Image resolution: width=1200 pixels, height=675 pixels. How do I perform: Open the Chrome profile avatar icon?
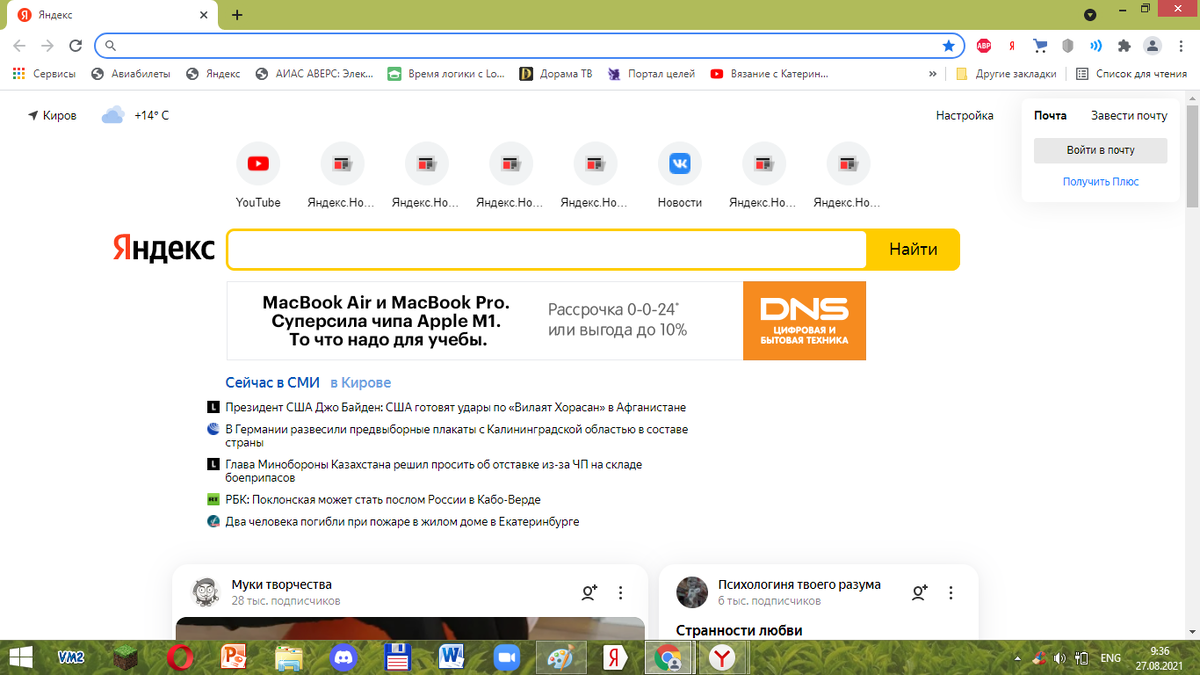pos(1152,45)
